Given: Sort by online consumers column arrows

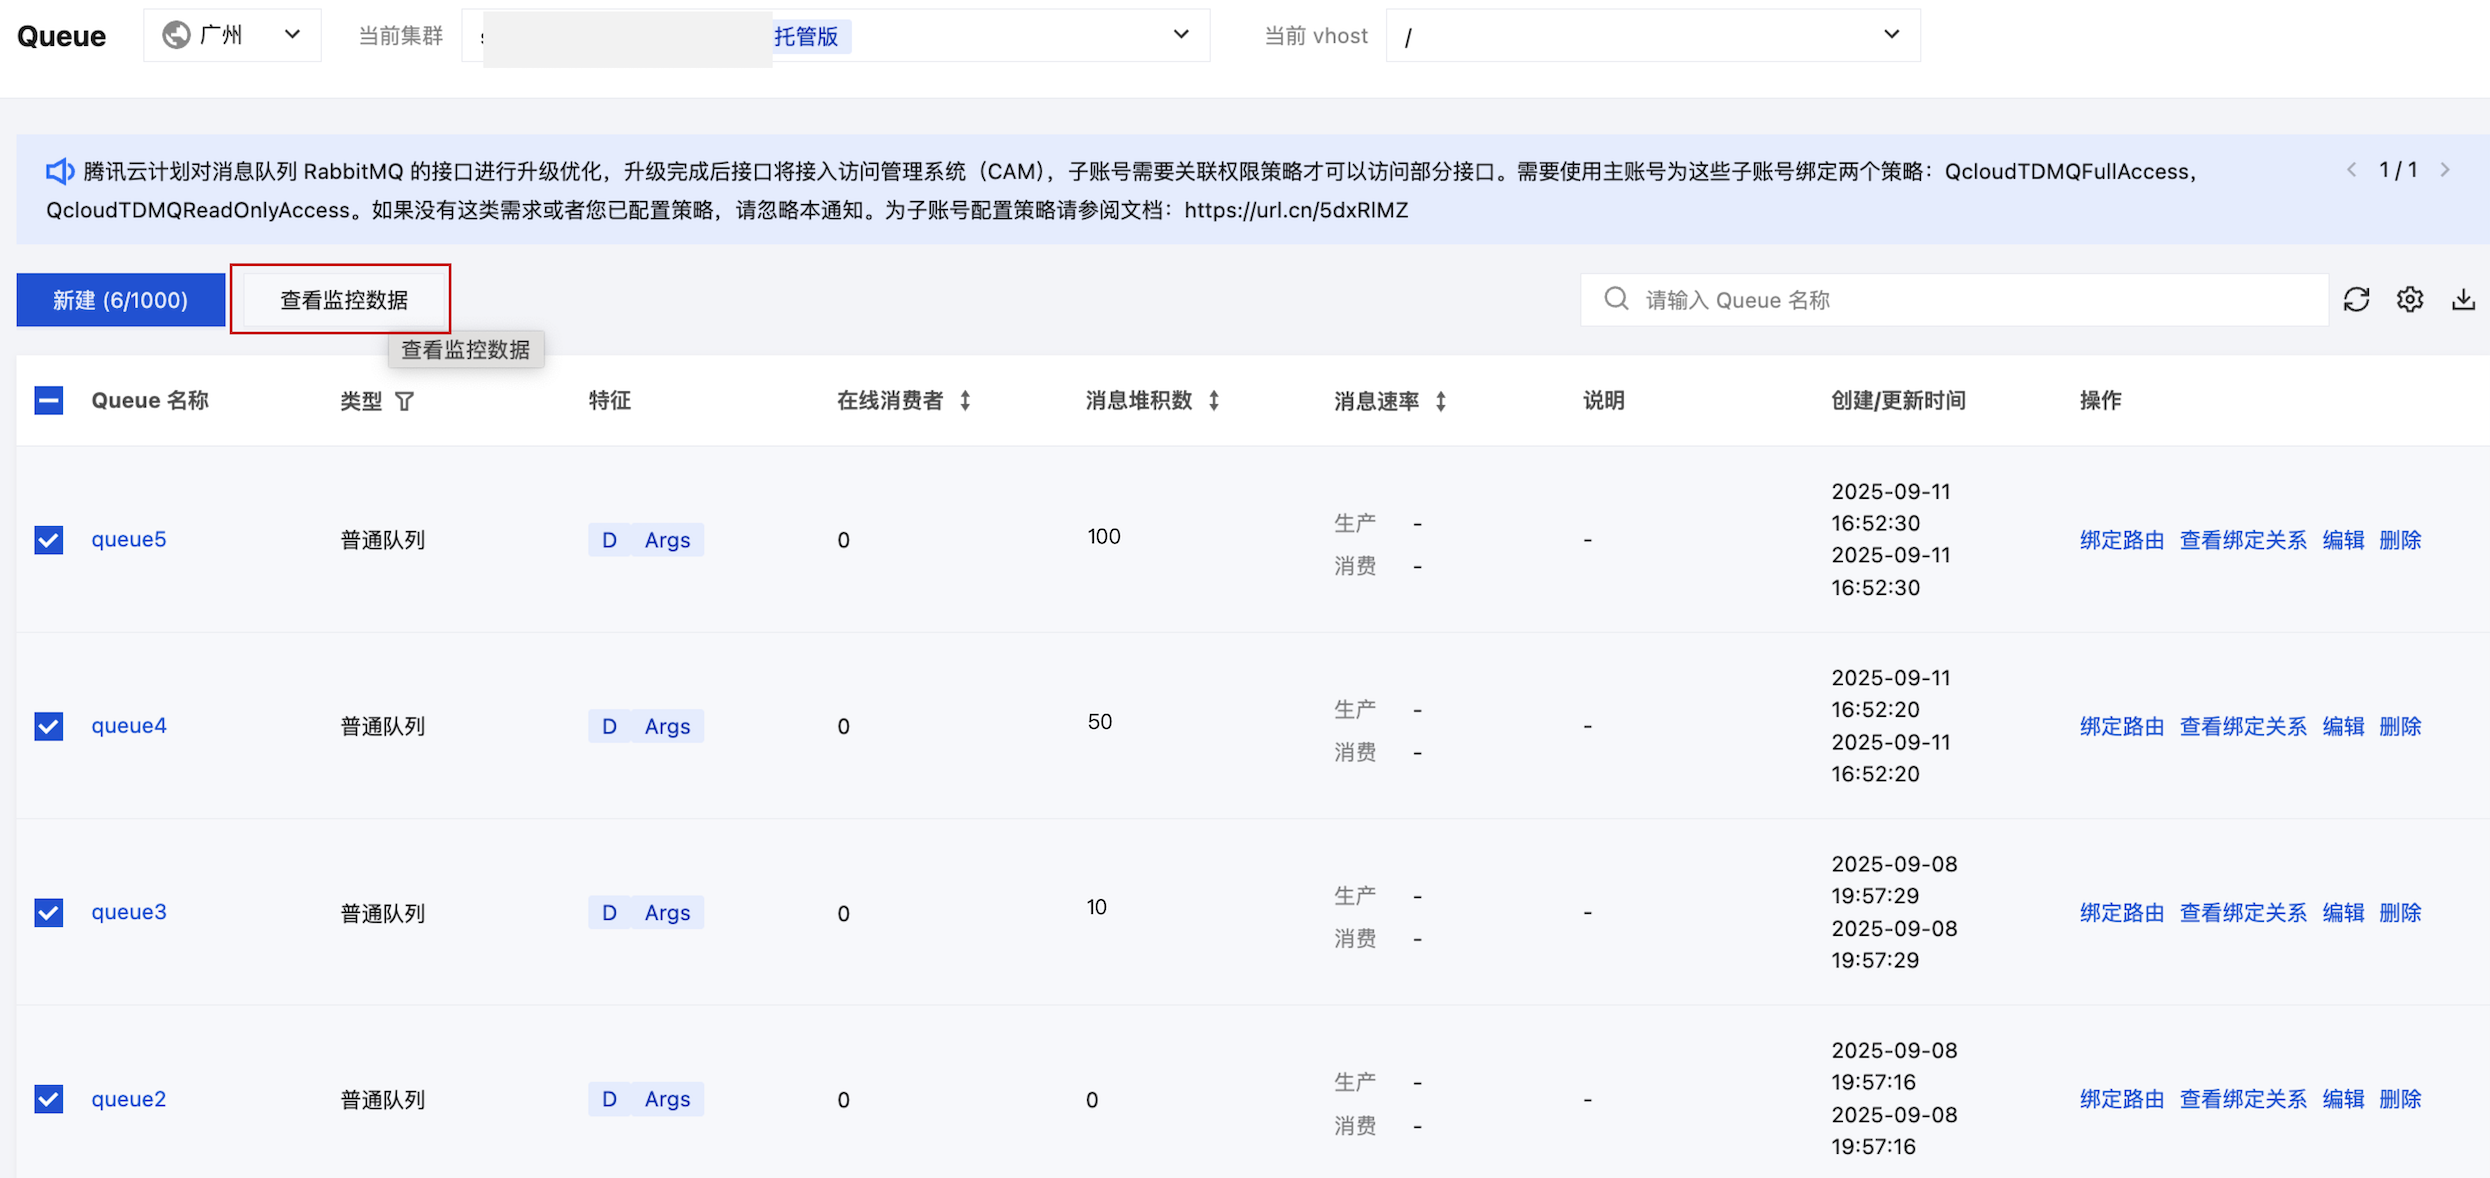Looking at the screenshot, I should click(965, 401).
